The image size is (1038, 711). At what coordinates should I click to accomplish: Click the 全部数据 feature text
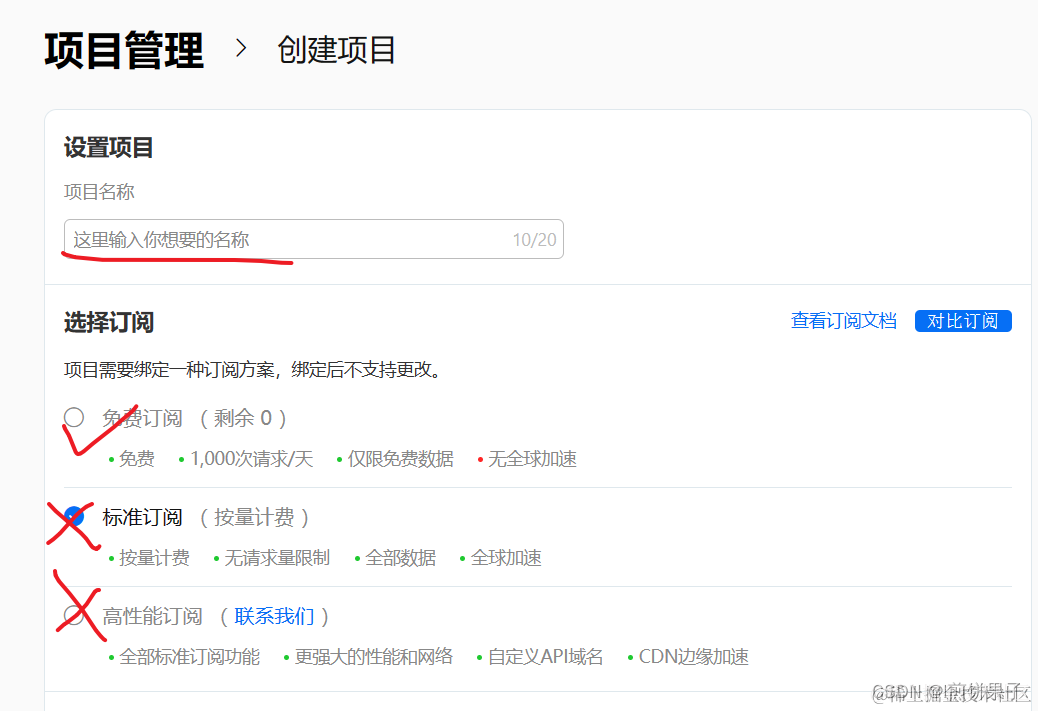click(401, 558)
